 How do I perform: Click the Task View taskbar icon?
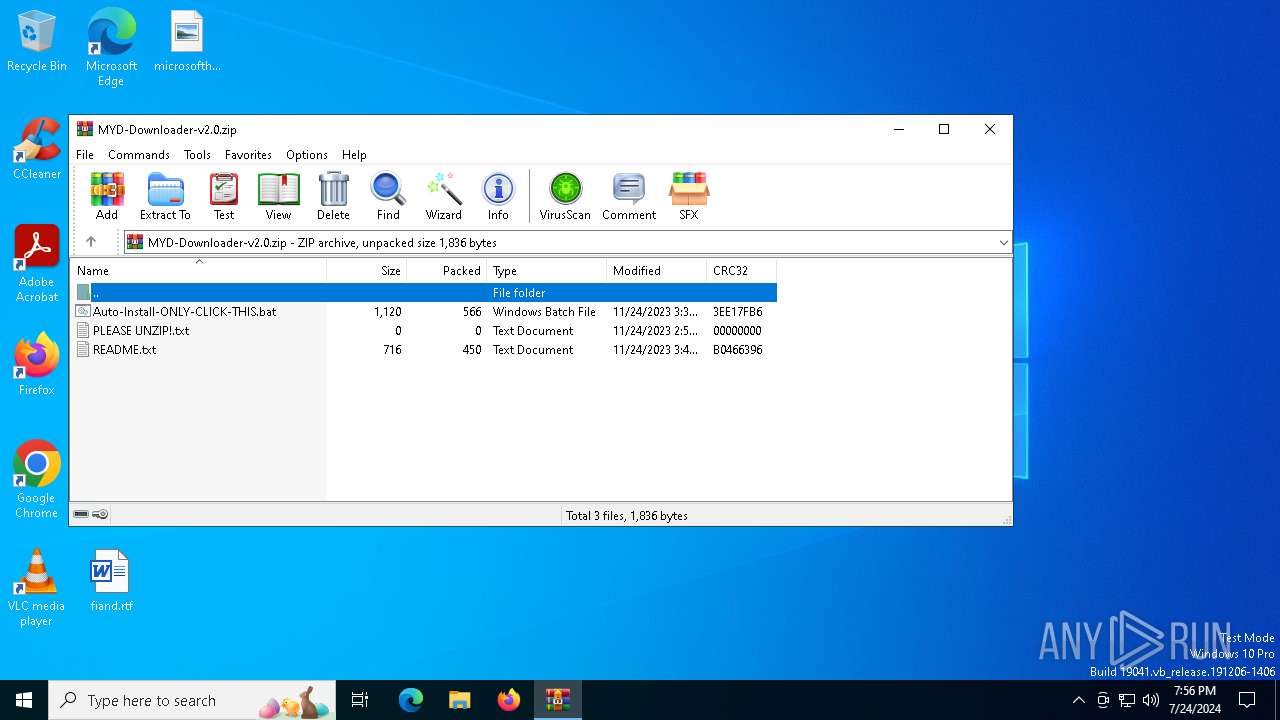point(360,700)
